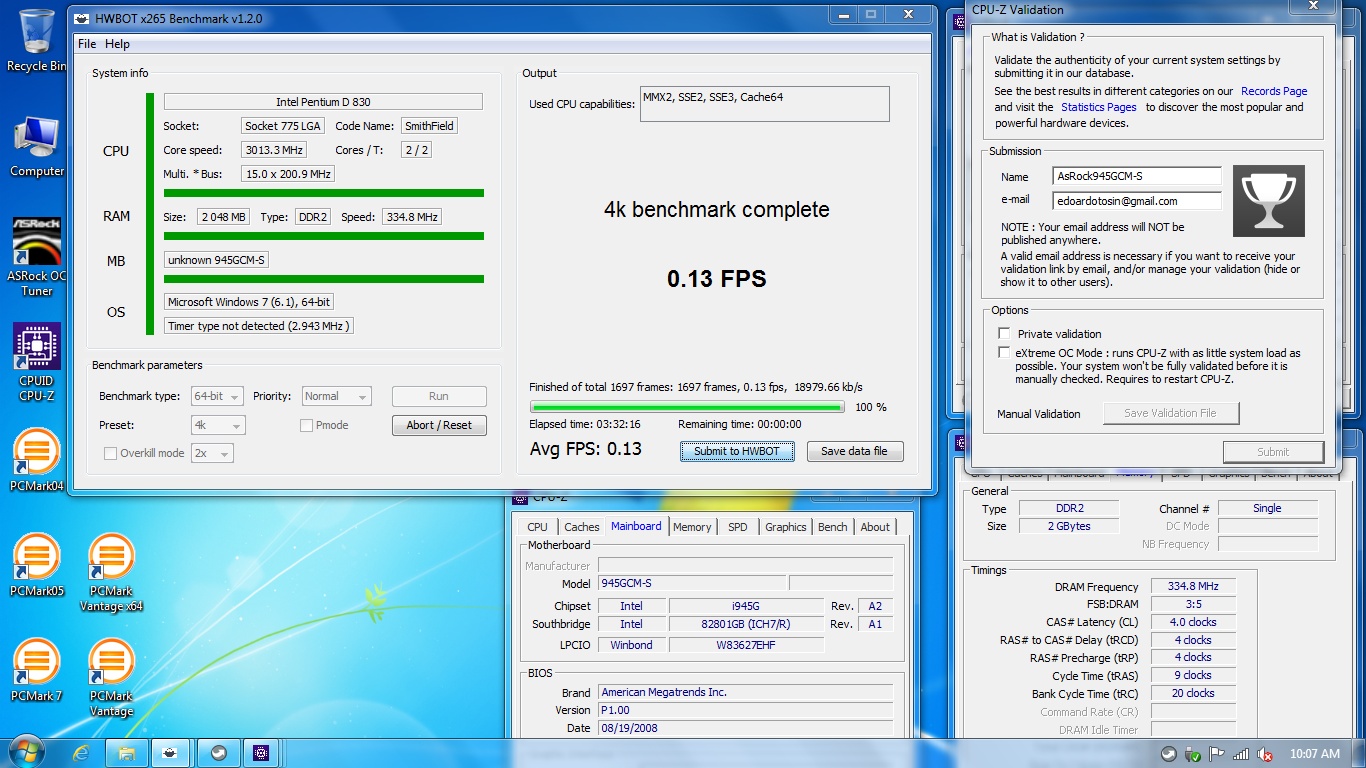Open the CPUID CPU-Z desktop shortcut
This screenshot has width=1366, height=768.
(37, 362)
